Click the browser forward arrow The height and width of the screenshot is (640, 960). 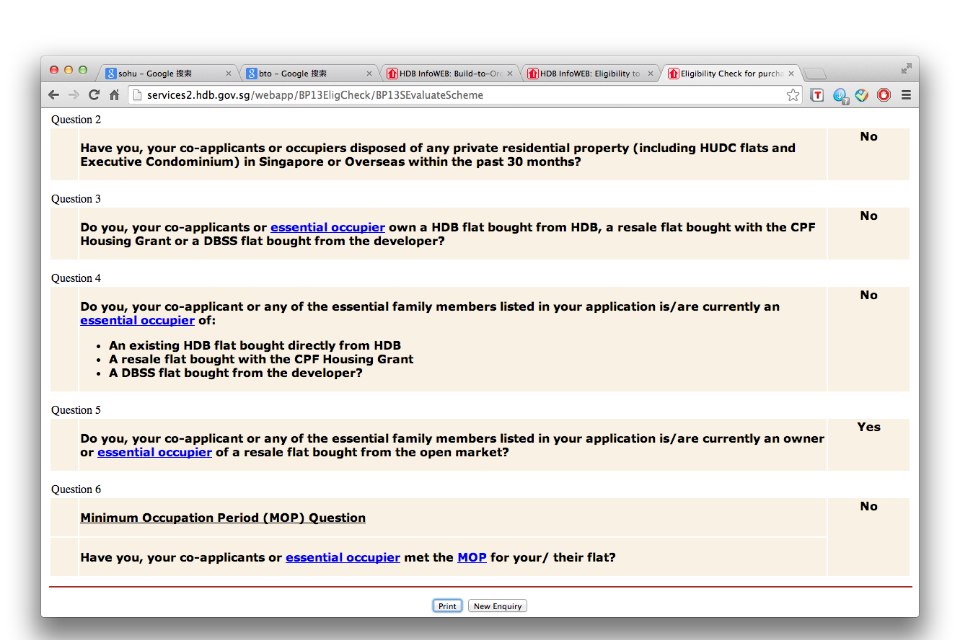click(x=73, y=95)
